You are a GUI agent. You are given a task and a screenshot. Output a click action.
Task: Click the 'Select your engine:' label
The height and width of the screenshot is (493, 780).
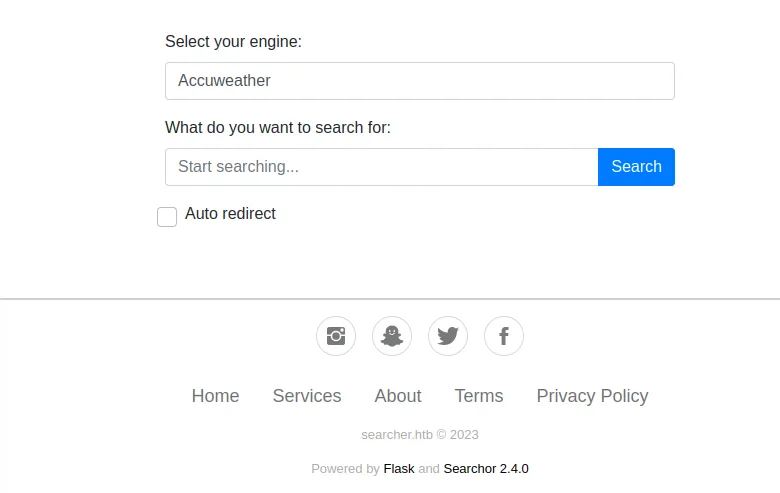[x=233, y=41]
